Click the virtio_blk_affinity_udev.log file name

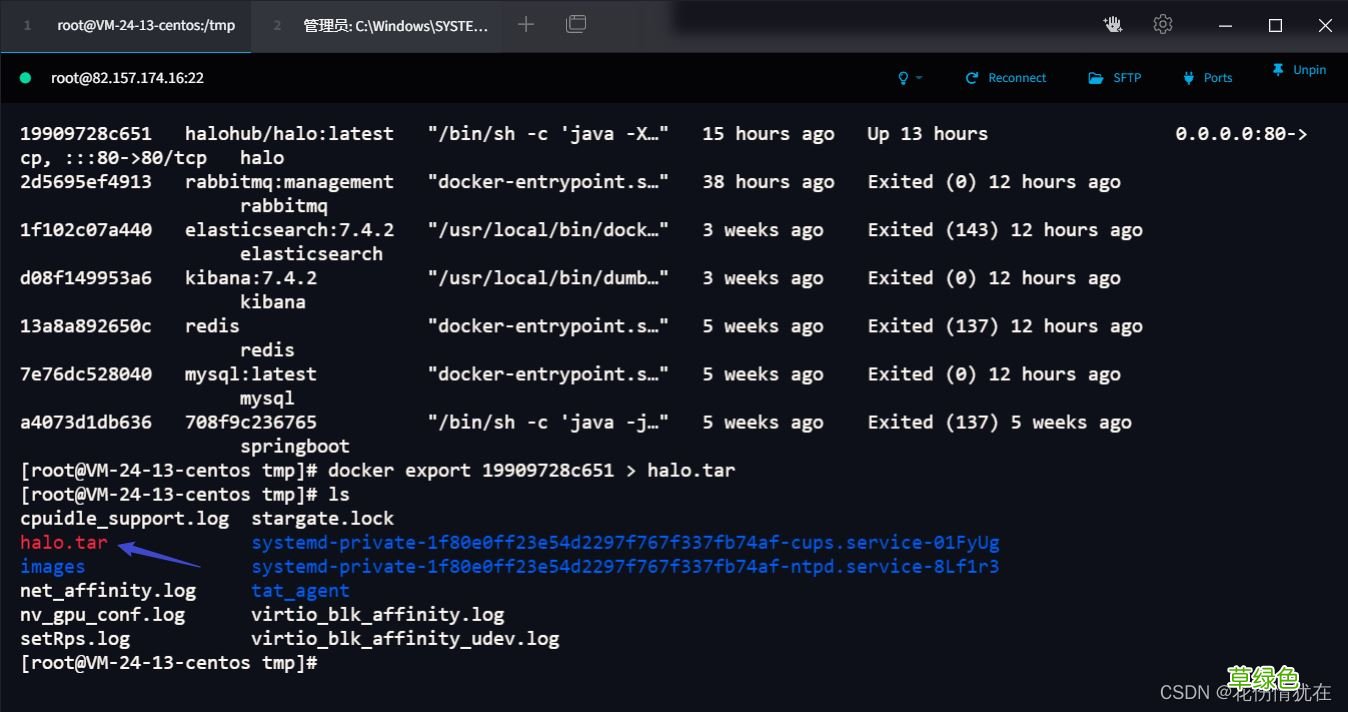coord(405,638)
